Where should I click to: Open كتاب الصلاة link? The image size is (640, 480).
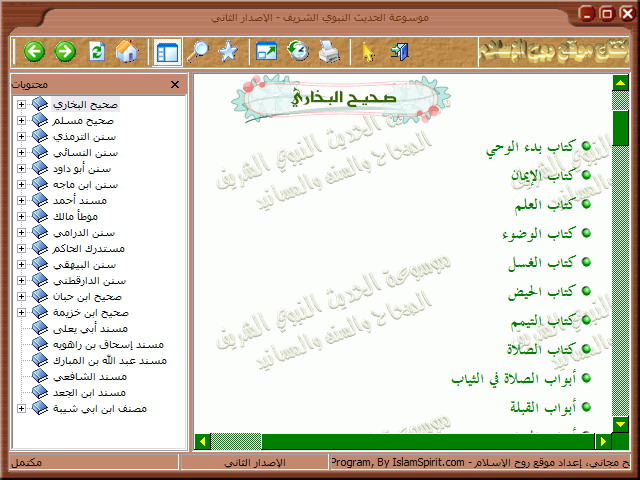click(x=541, y=350)
